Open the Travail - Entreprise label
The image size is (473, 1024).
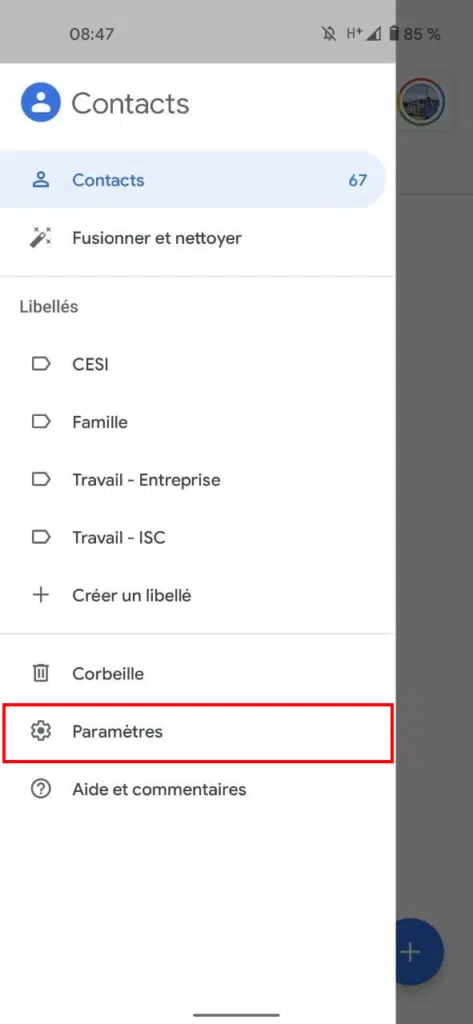(197, 480)
